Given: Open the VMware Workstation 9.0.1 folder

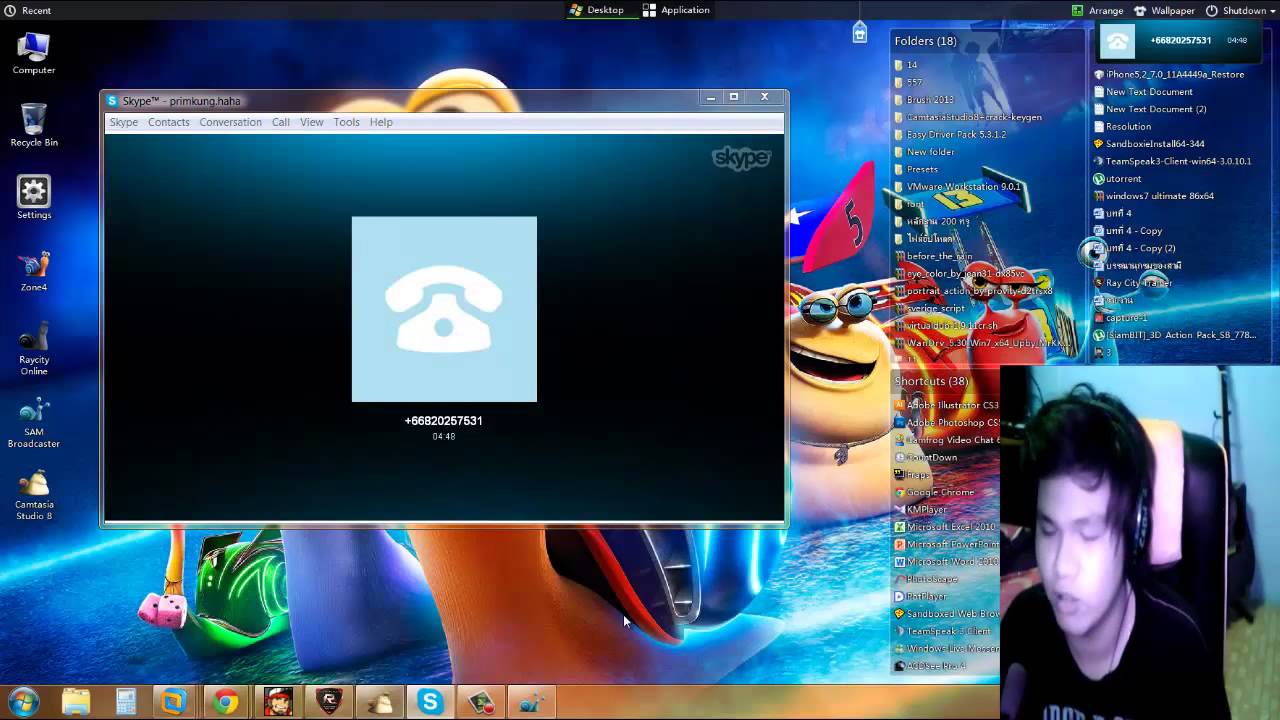Looking at the screenshot, I should (x=957, y=187).
